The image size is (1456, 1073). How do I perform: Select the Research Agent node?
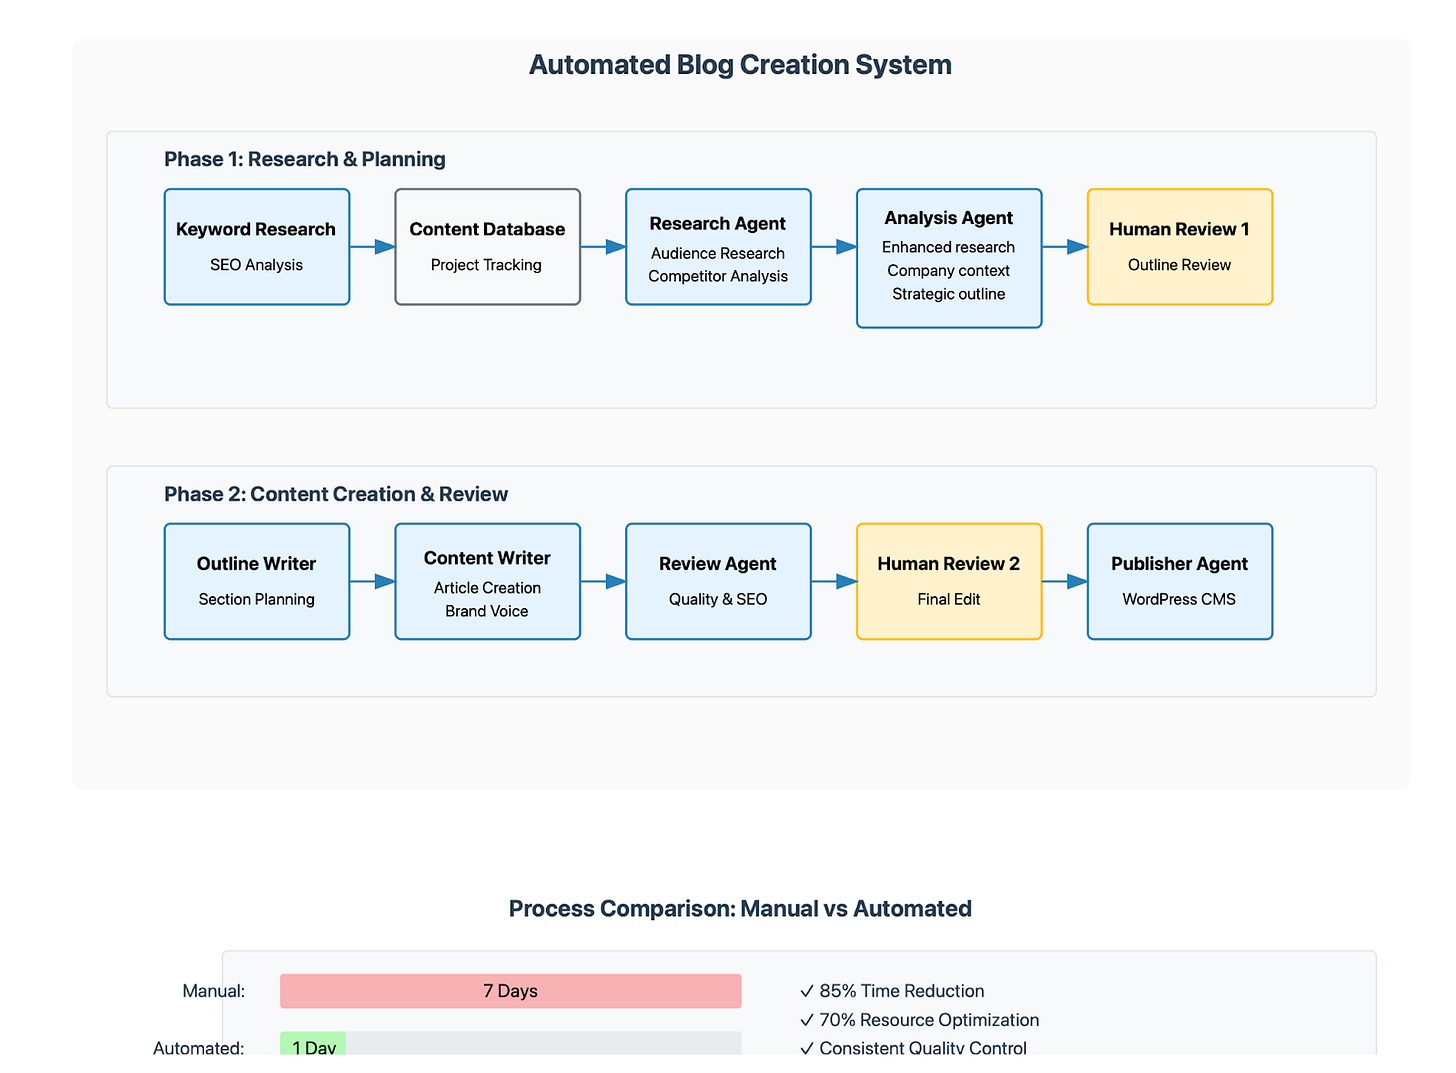pyautogui.click(x=717, y=246)
